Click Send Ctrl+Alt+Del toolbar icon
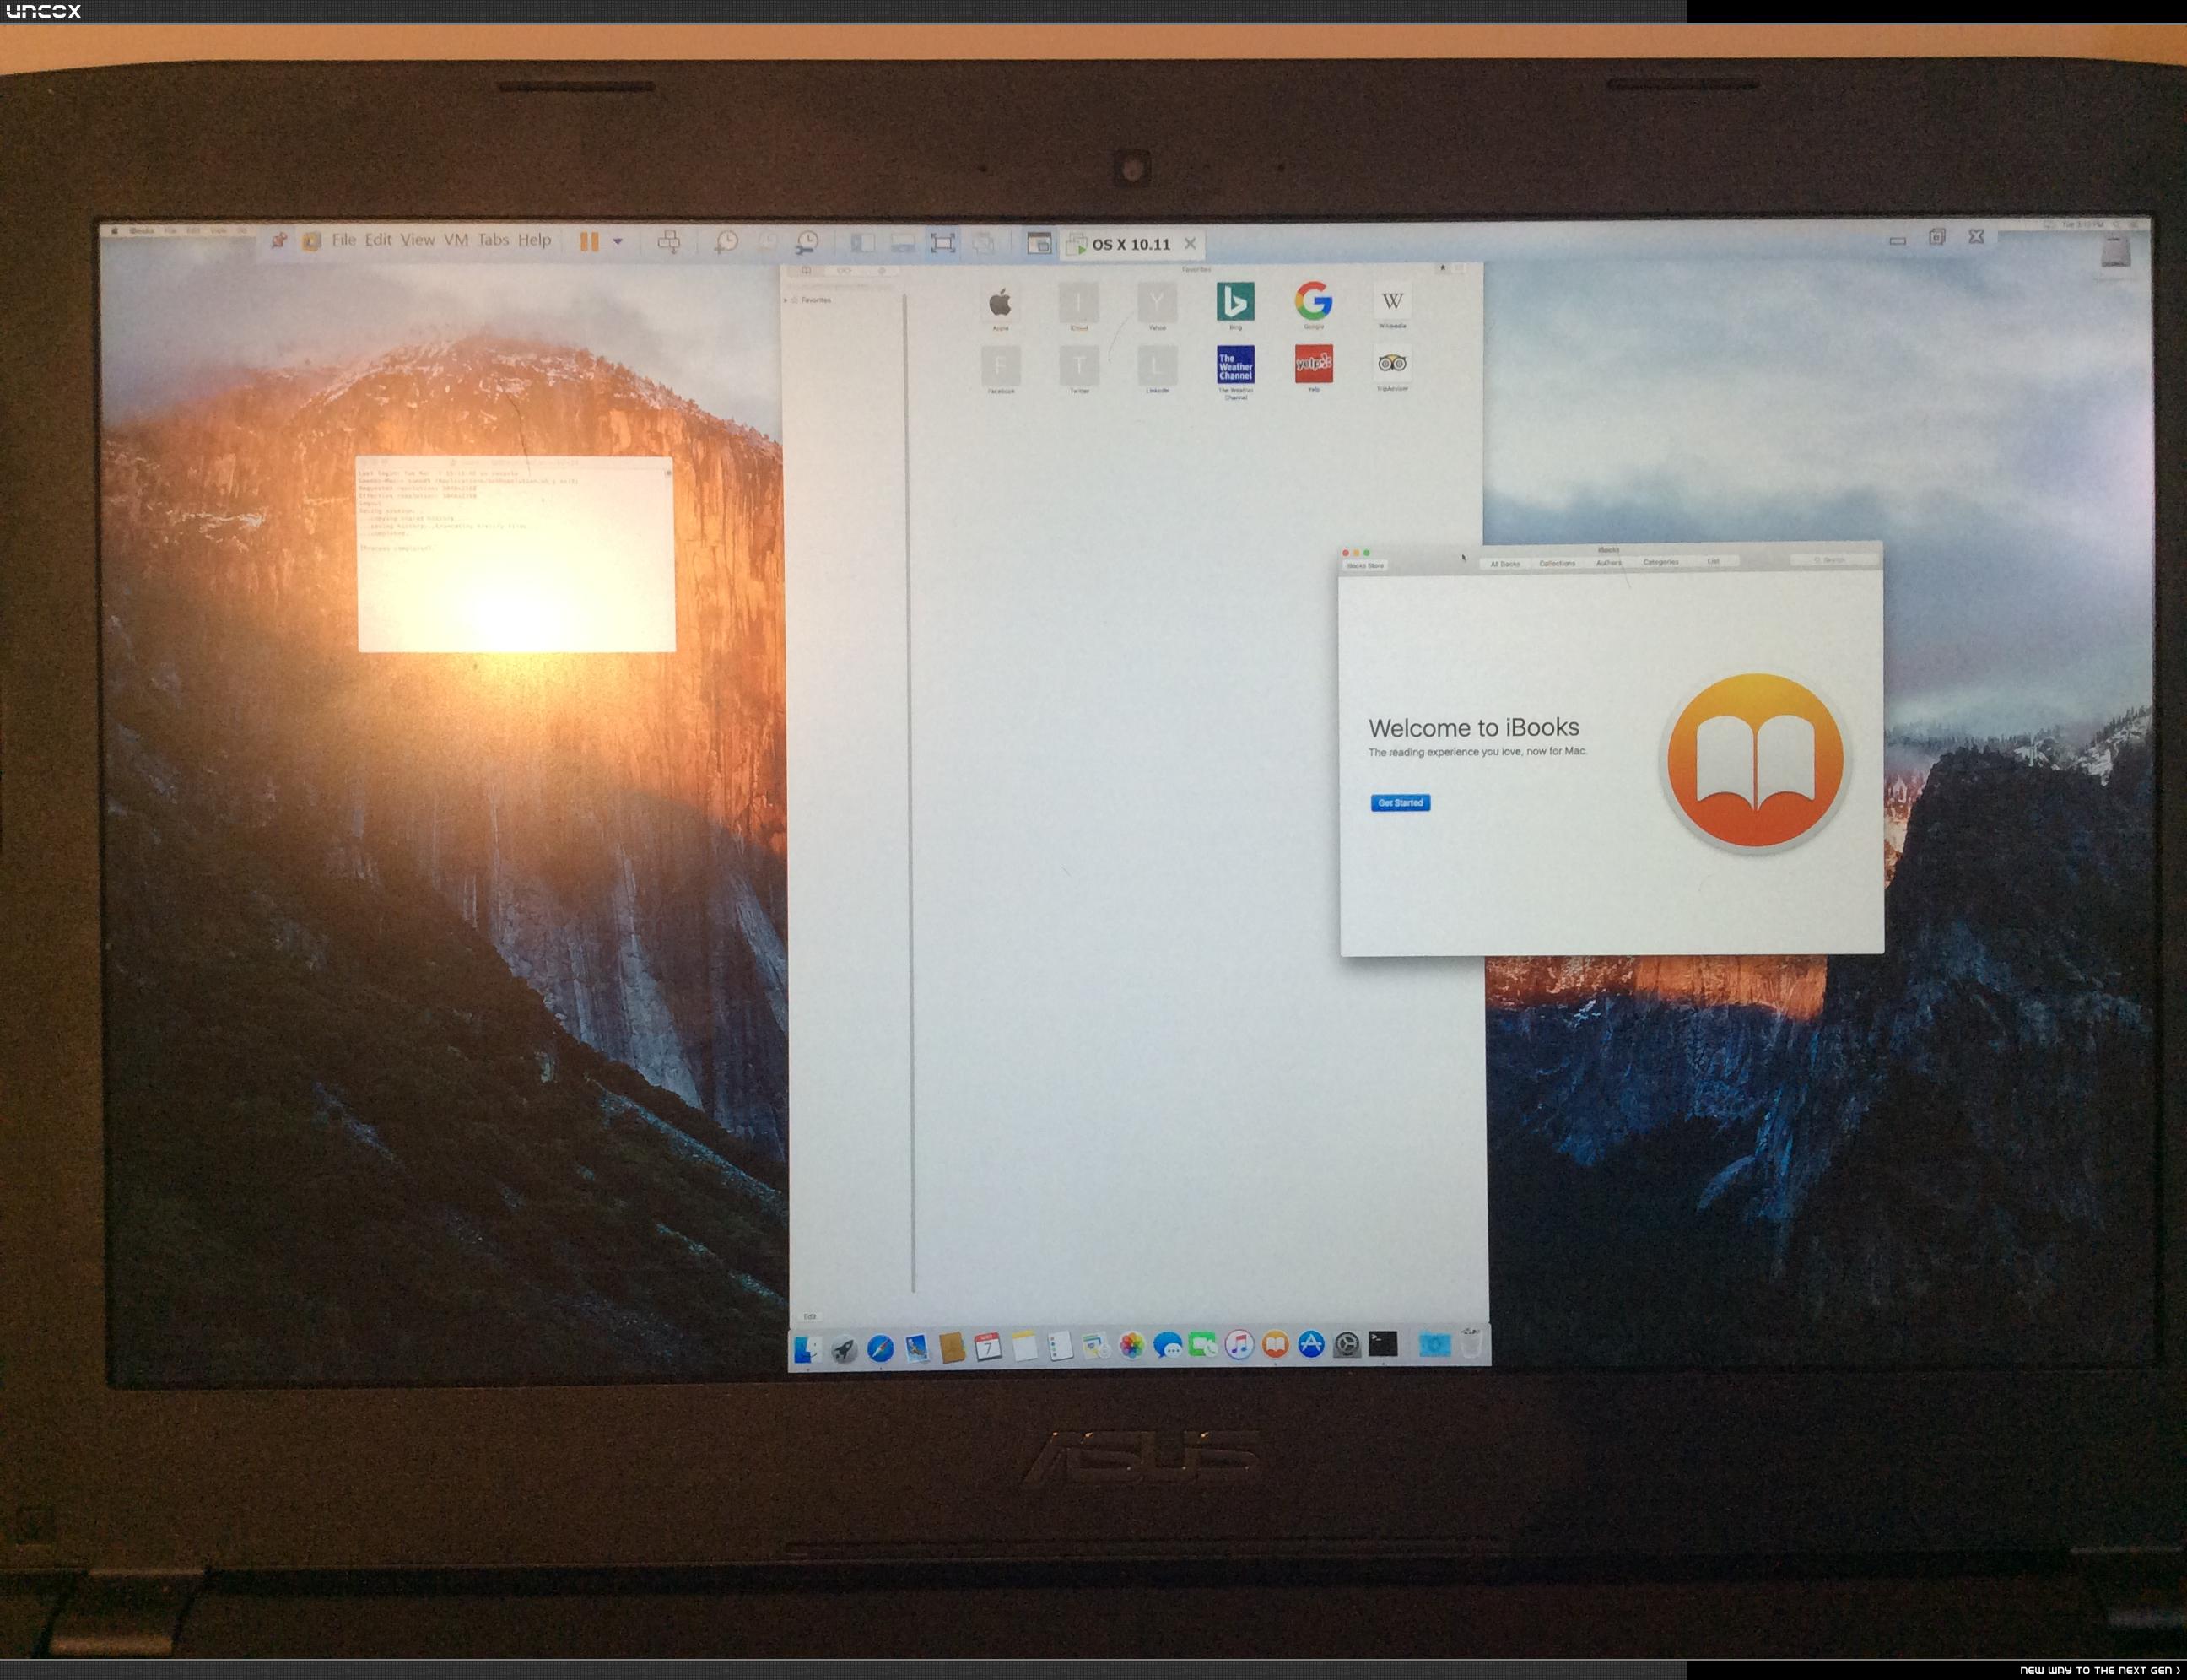Viewport: 2187px width, 1680px height. [x=669, y=242]
